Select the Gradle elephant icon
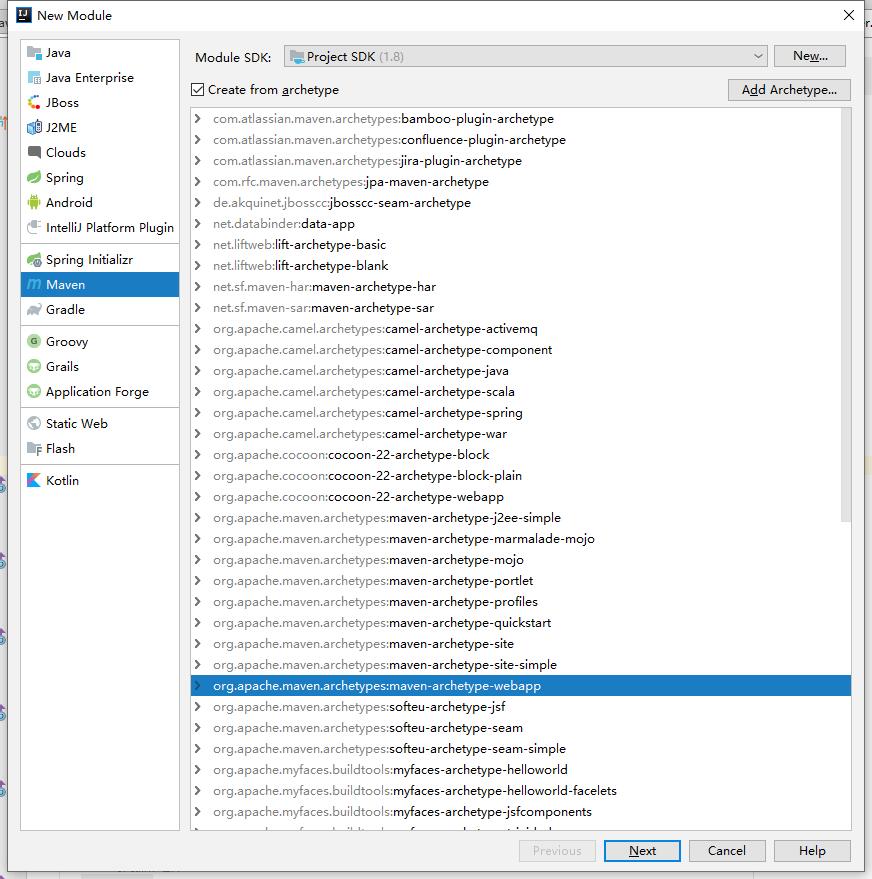 point(35,310)
